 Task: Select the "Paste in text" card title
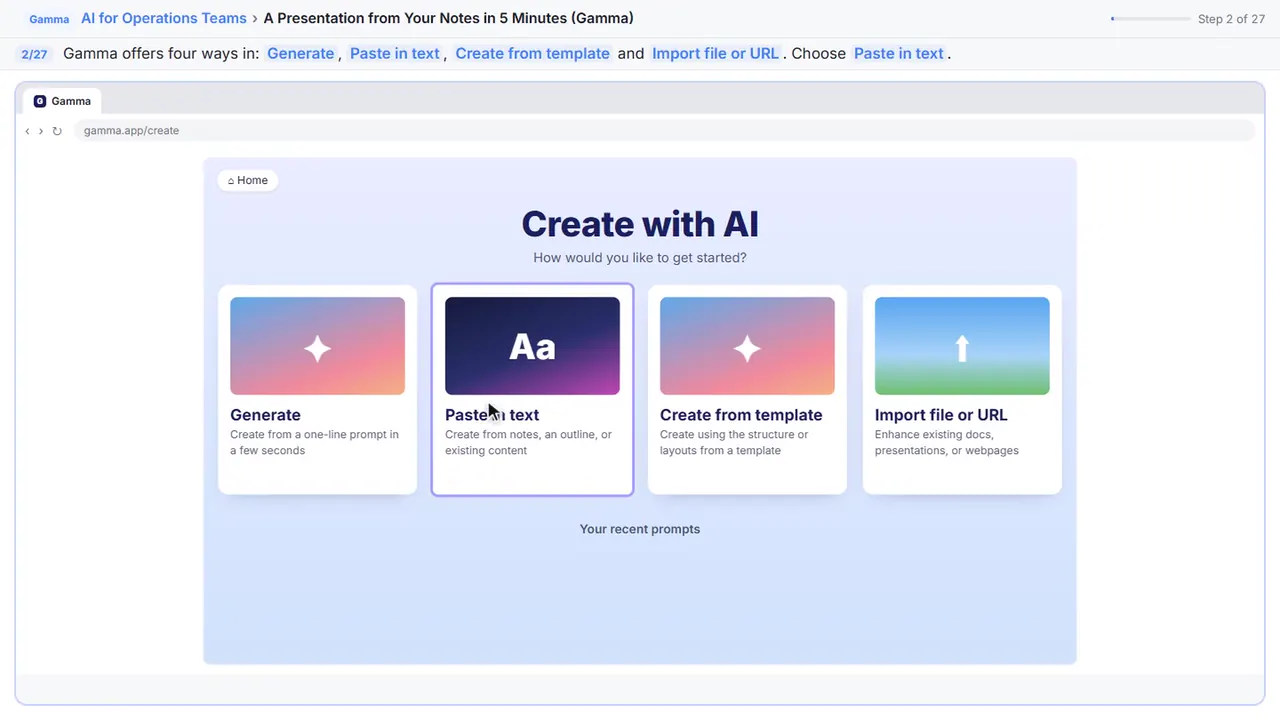[x=492, y=415]
